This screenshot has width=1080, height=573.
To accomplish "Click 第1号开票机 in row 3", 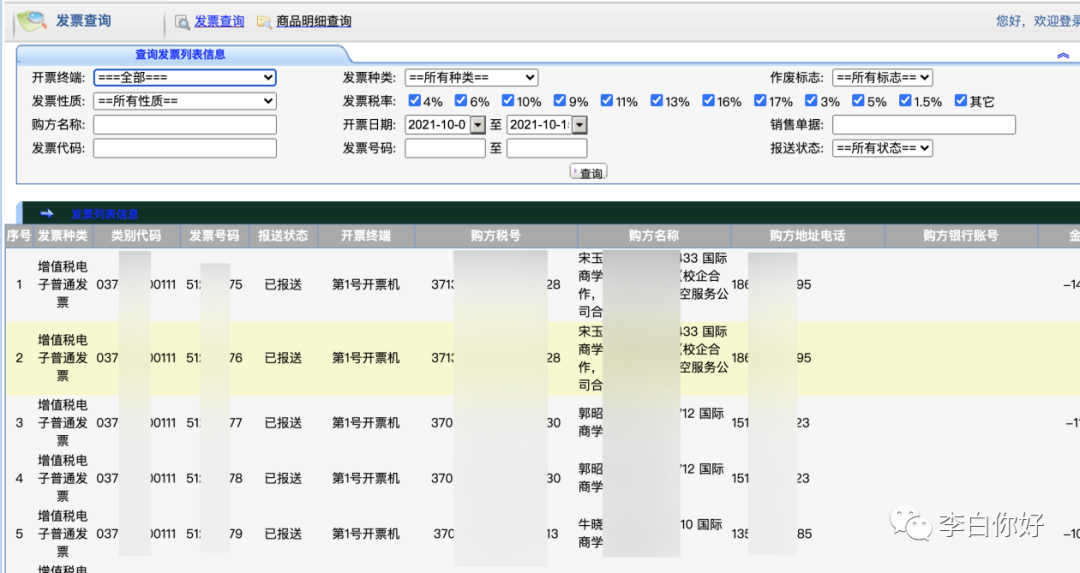I will click(x=366, y=423).
